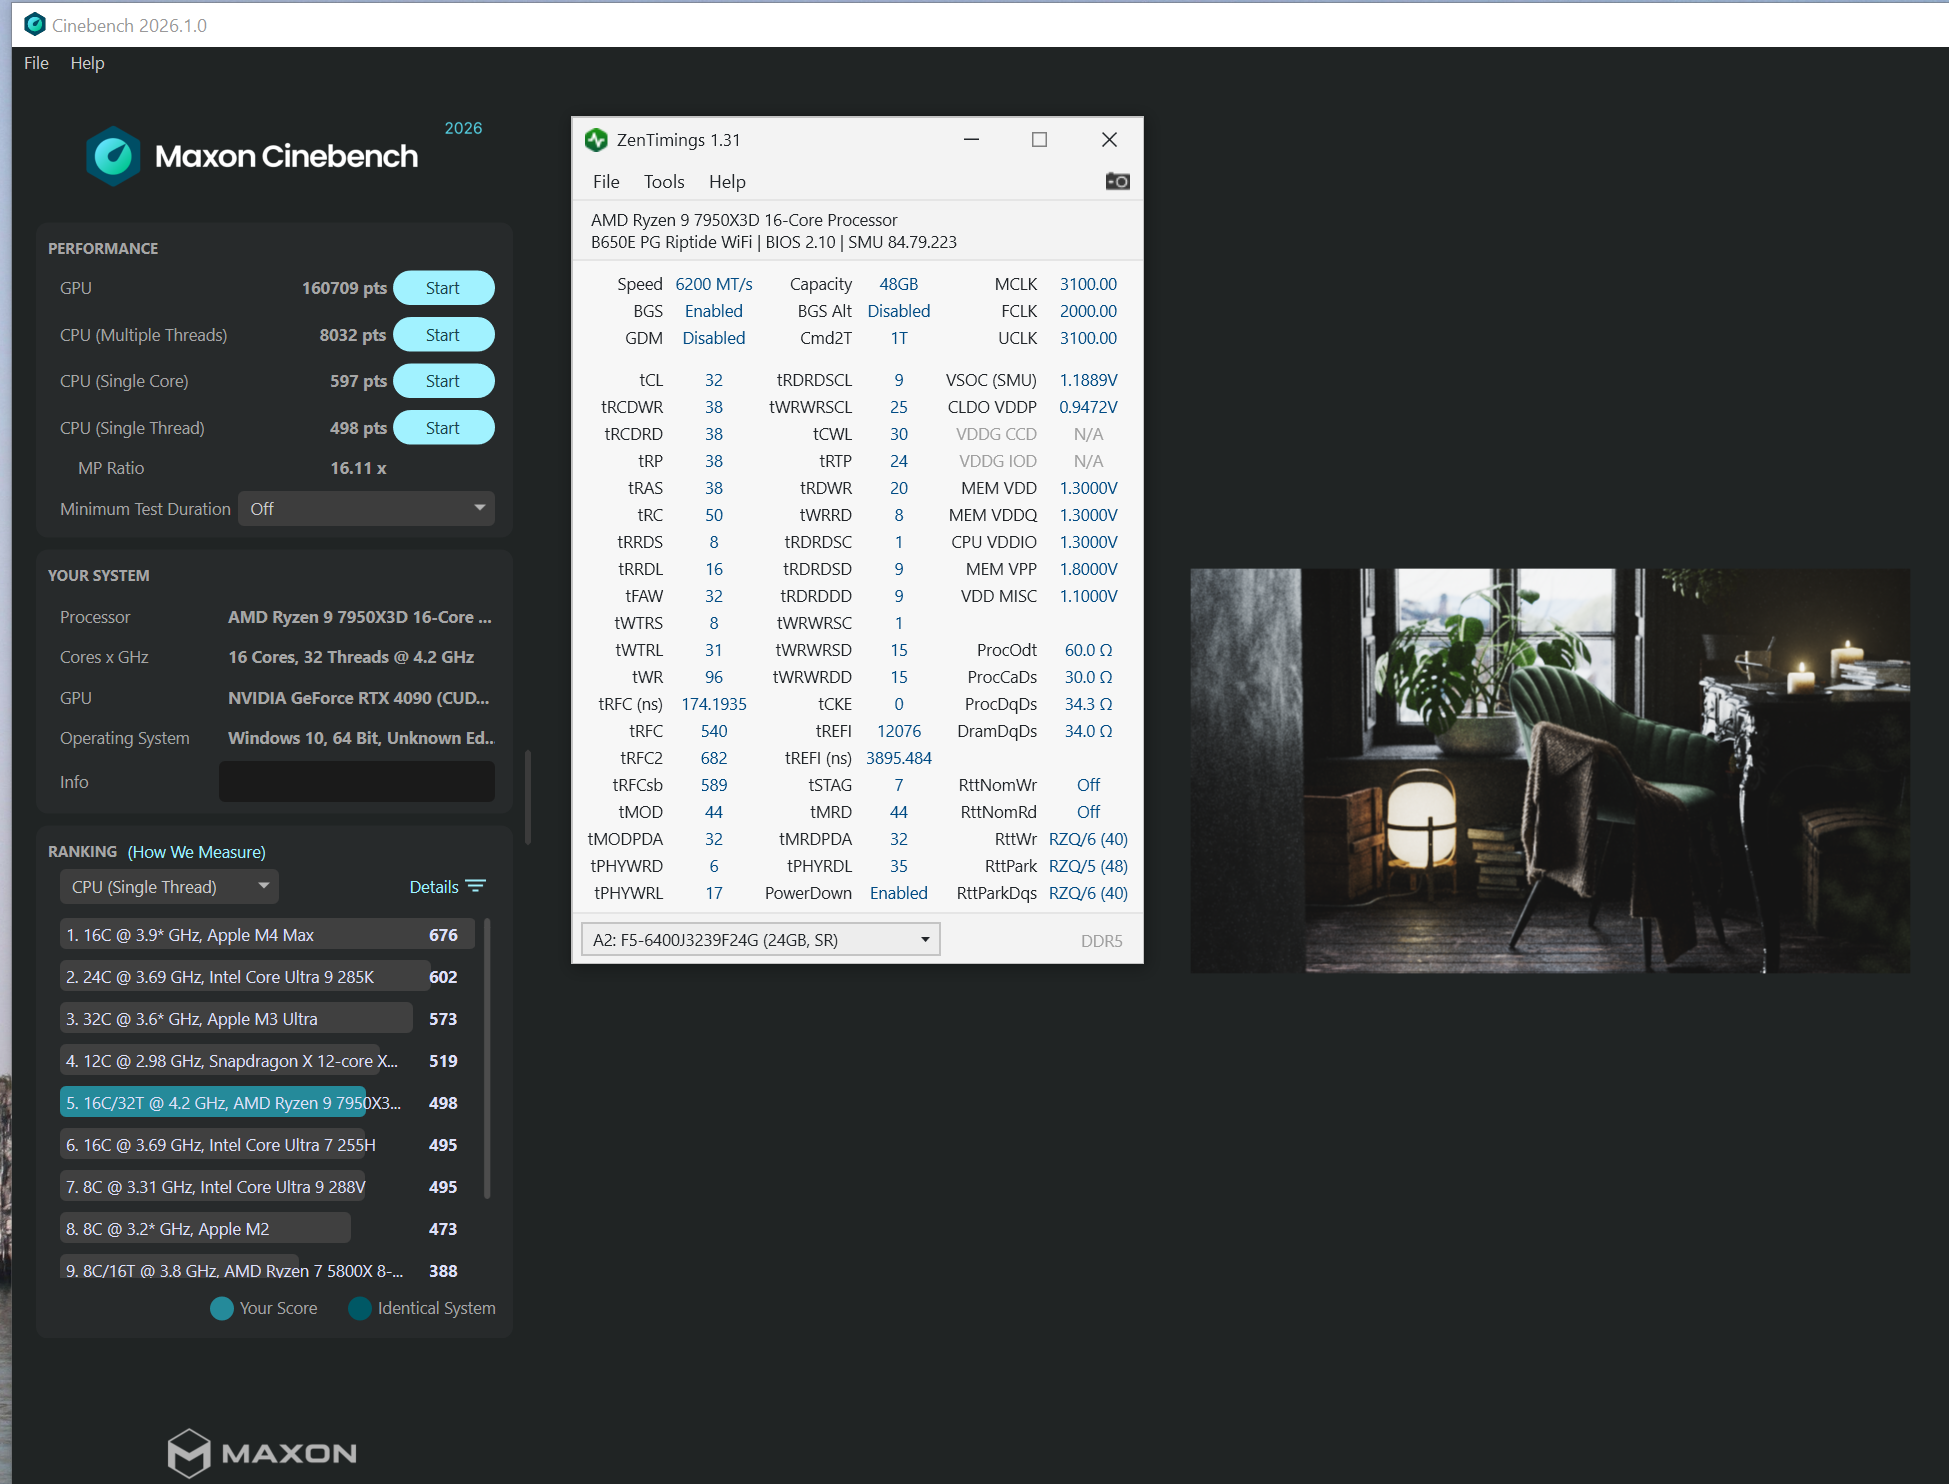Open the ZenTimings Tools menu
The height and width of the screenshot is (1484, 1949).
(664, 182)
